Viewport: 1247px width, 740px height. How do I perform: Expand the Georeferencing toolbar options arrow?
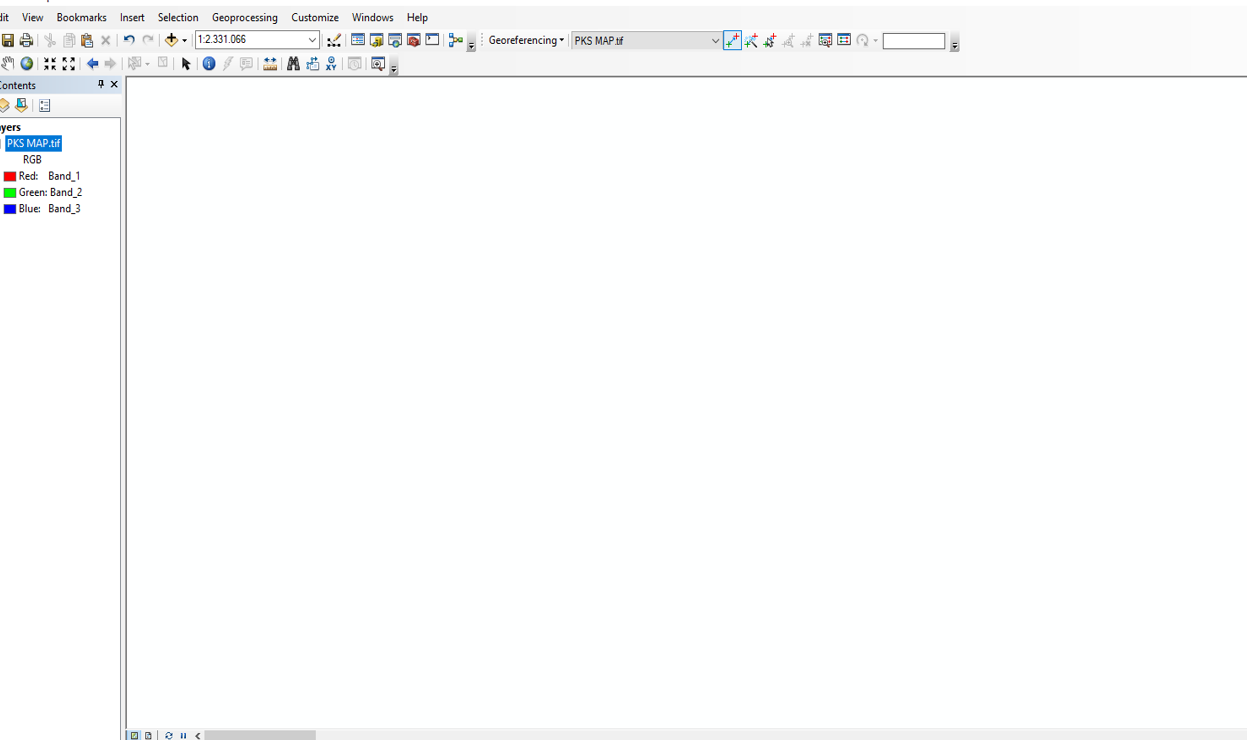[x=954, y=44]
